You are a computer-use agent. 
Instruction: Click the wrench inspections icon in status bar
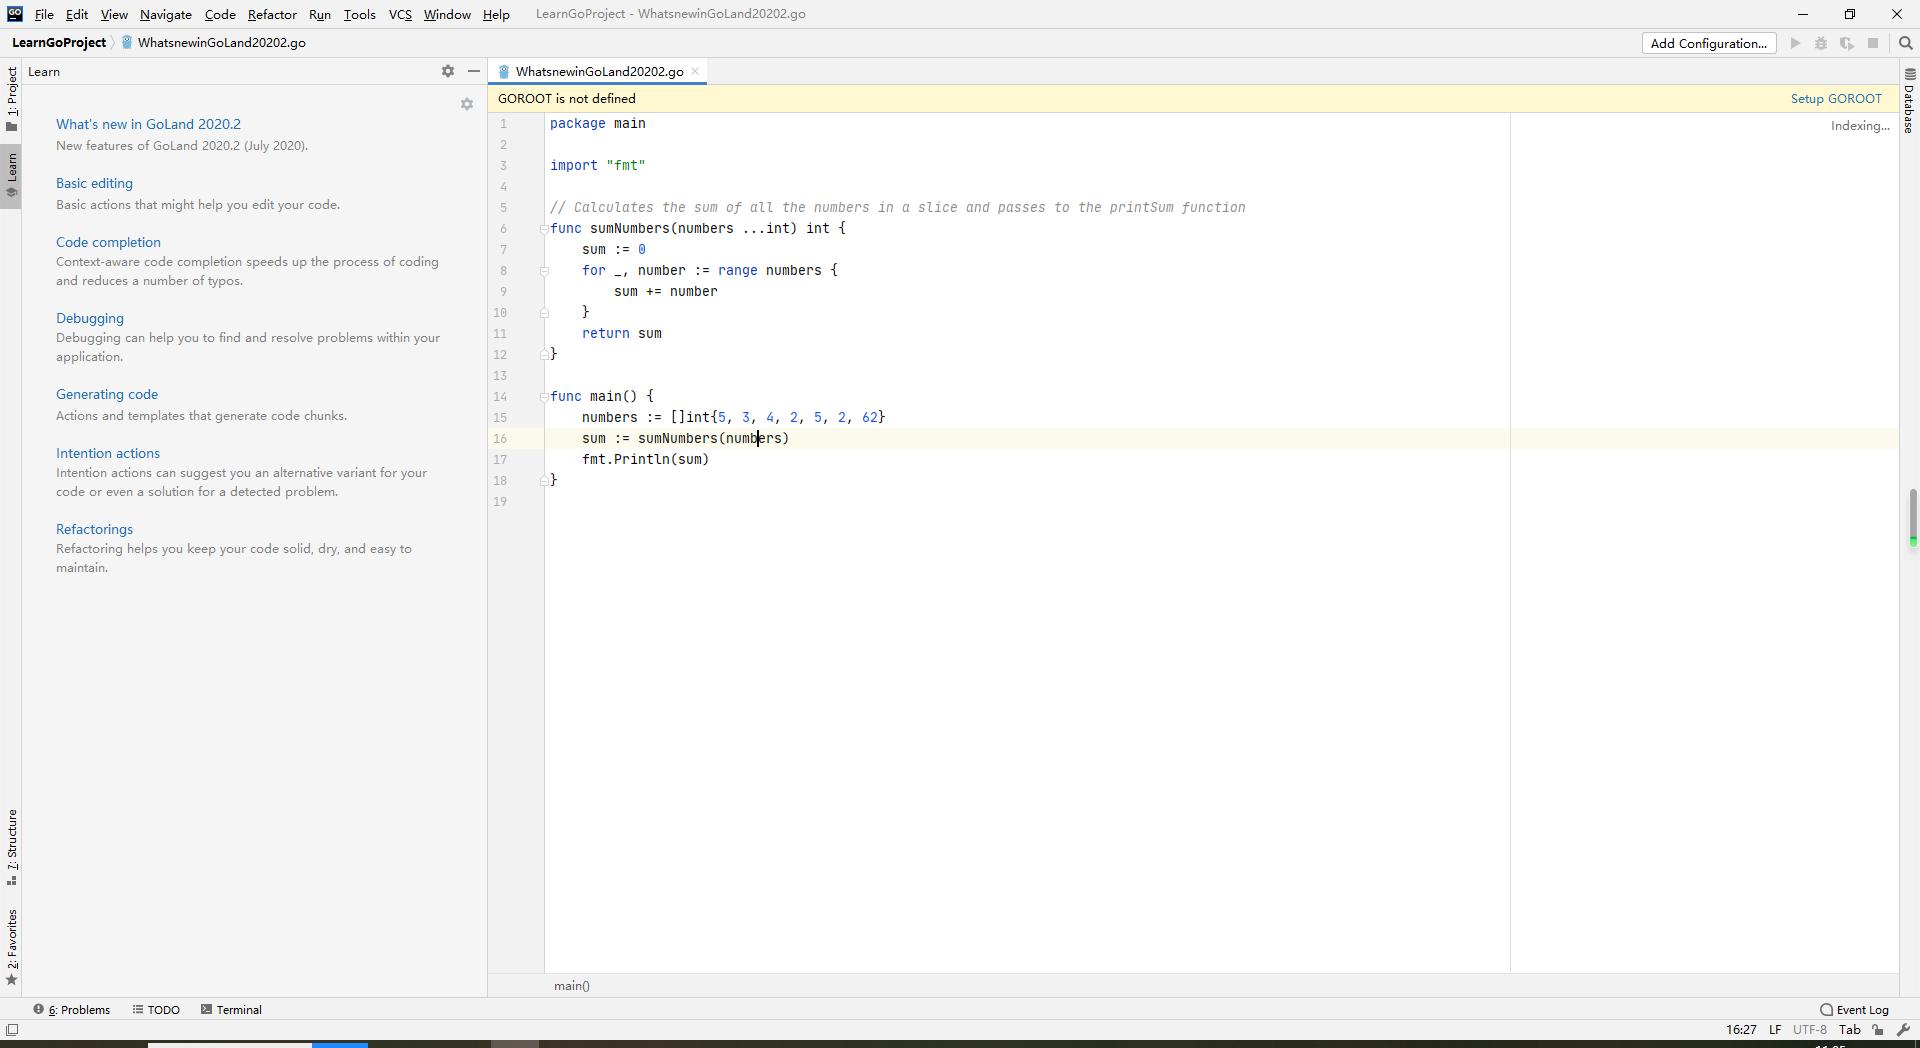point(1904,1030)
